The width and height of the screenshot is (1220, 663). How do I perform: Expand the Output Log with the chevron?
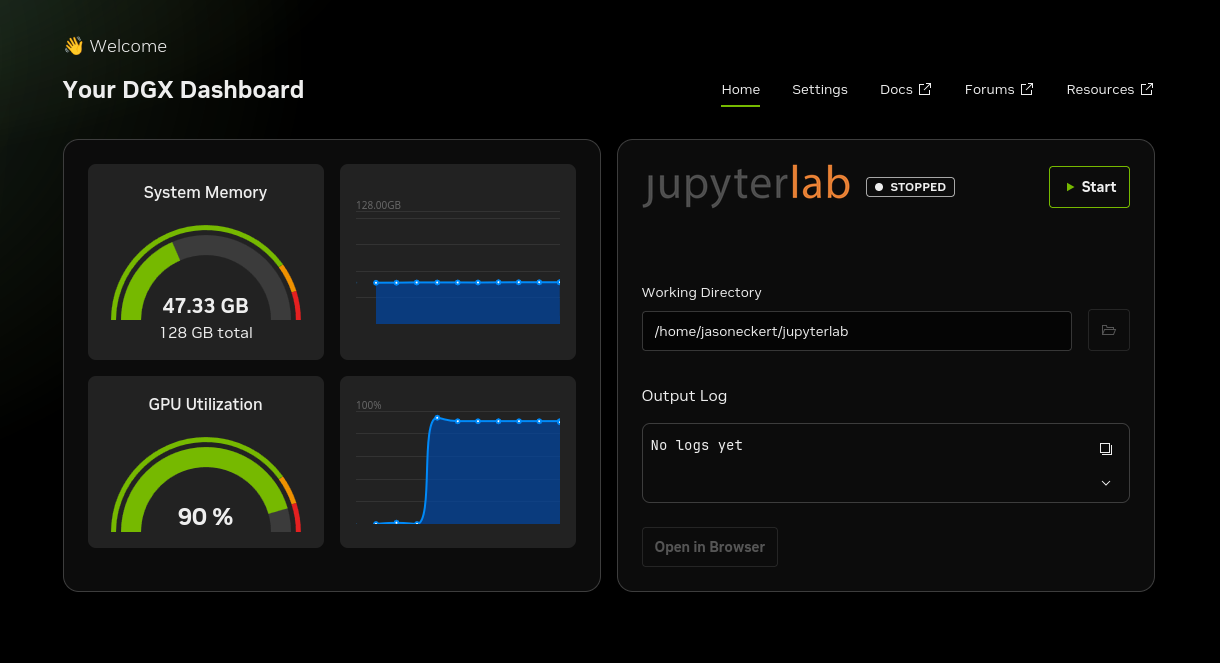(x=1105, y=482)
